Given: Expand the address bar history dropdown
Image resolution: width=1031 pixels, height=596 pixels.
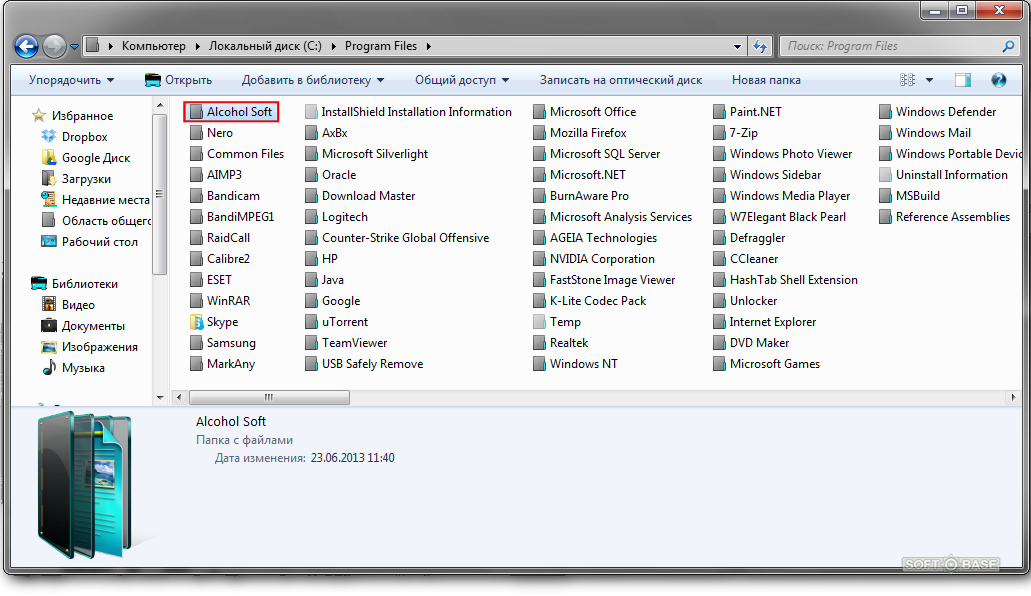Looking at the screenshot, I should tap(736, 46).
